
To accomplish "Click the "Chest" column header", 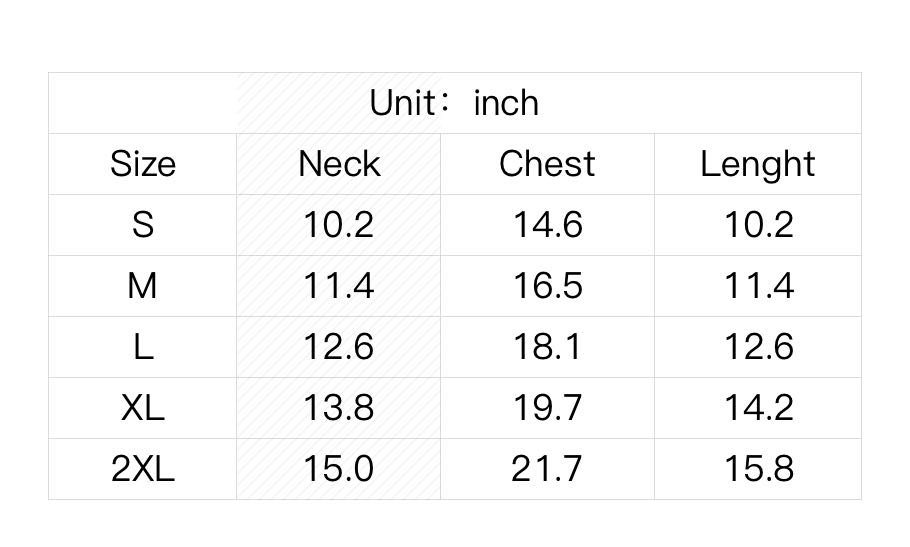I will [x=547, y=164].
